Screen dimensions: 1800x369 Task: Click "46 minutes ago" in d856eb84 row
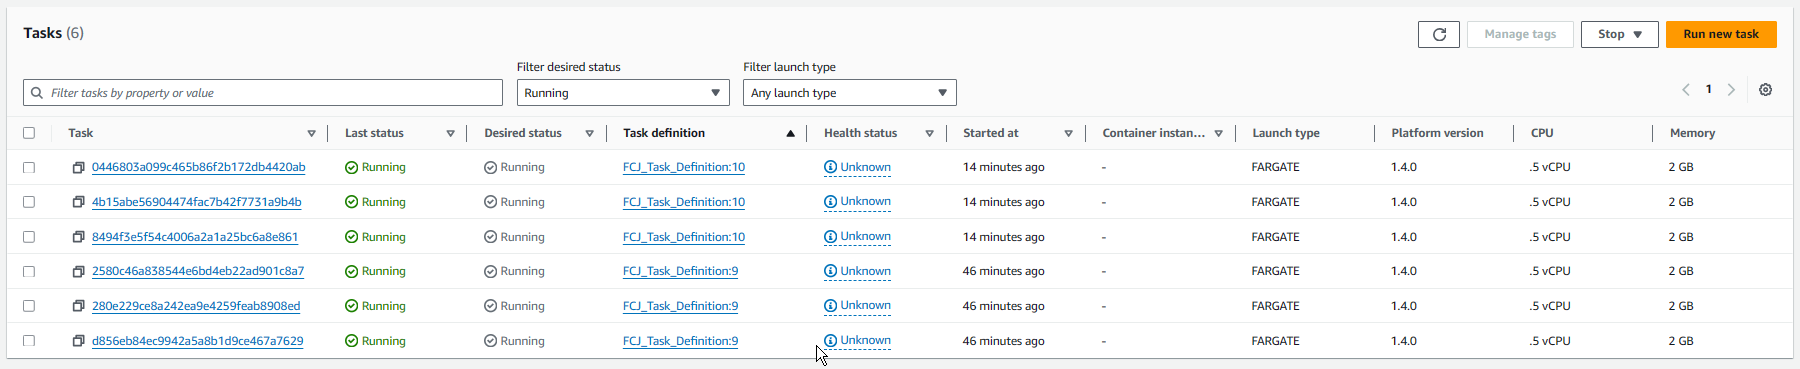(x=1004, y=341)
